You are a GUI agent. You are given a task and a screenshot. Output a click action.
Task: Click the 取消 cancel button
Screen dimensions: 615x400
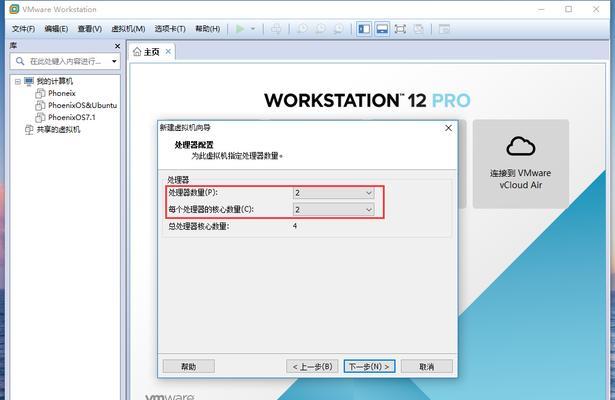427,366
